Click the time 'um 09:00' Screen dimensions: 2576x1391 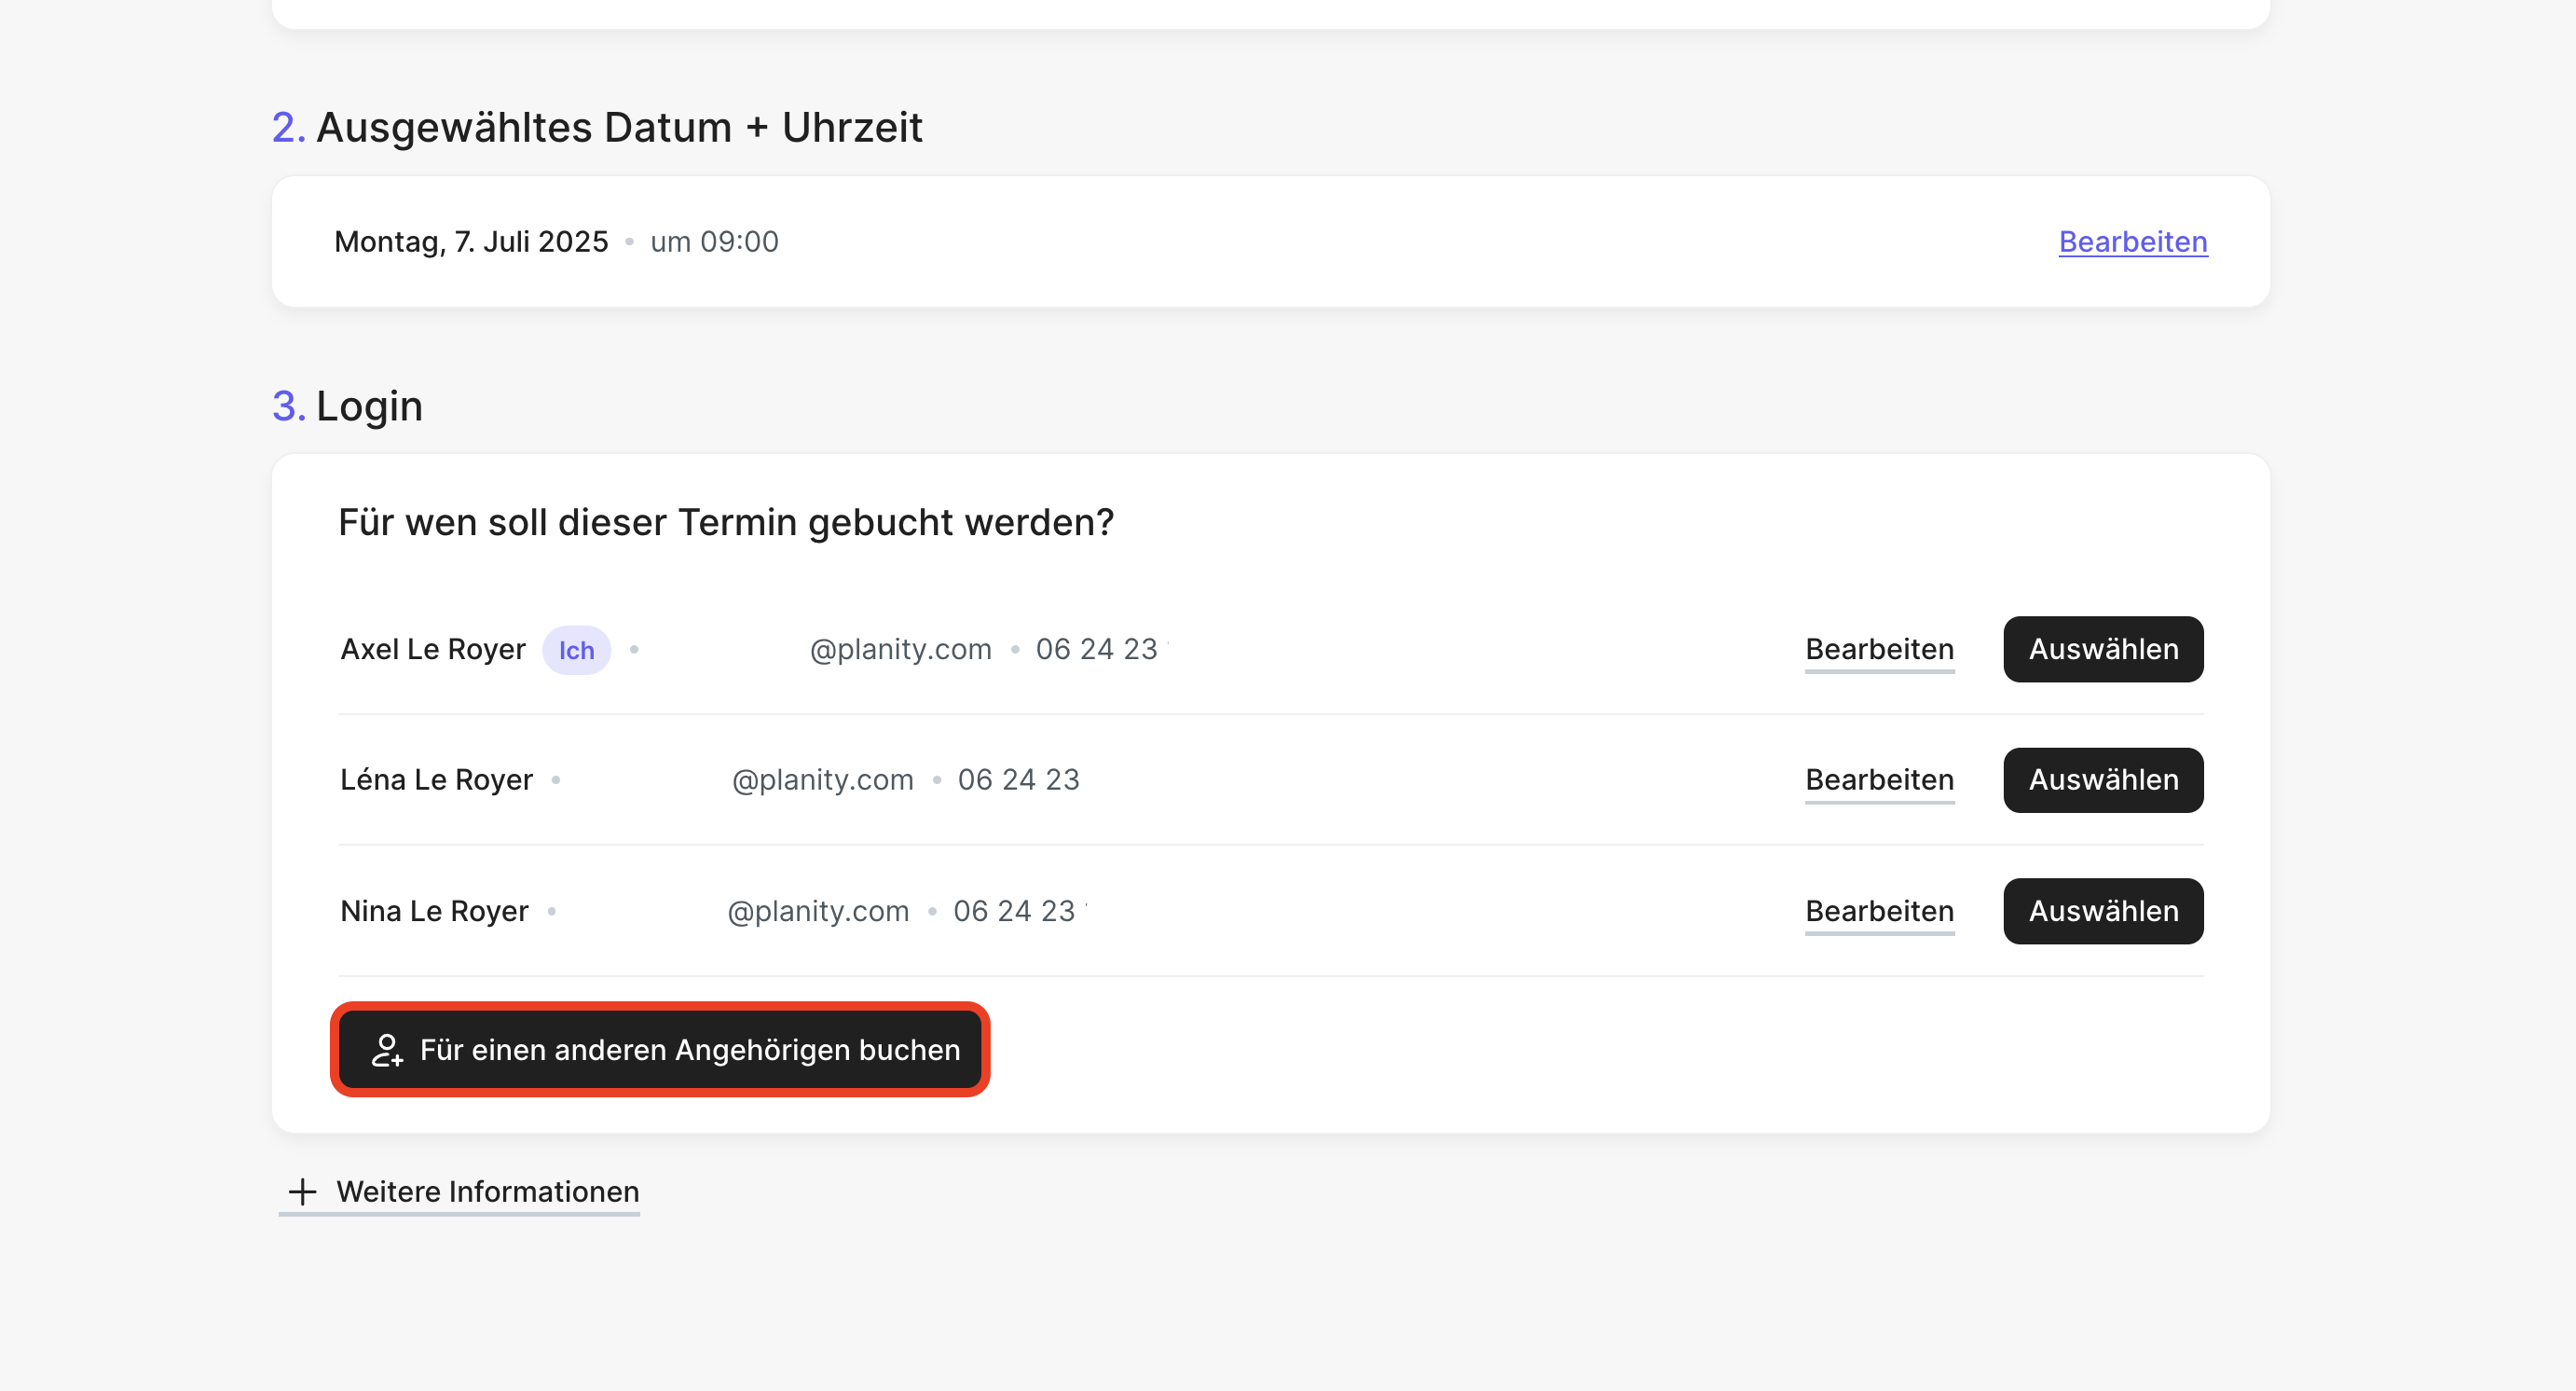point(714,242)
